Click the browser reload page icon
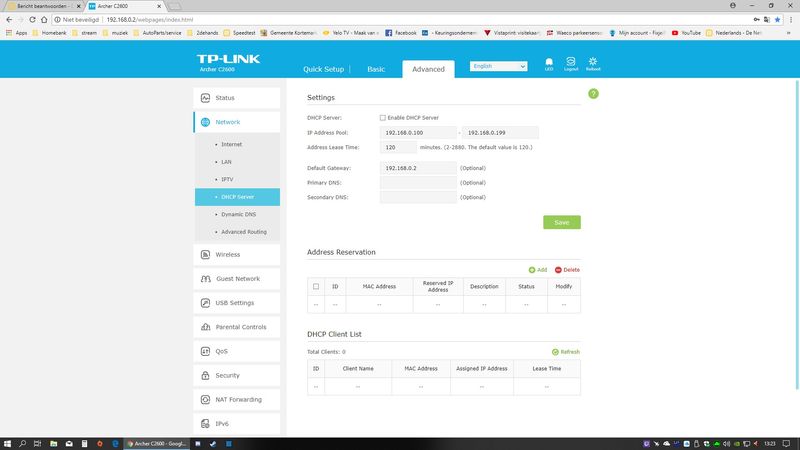Image resolution: width=800 pixels, height=450 pixels. point(32,19)
